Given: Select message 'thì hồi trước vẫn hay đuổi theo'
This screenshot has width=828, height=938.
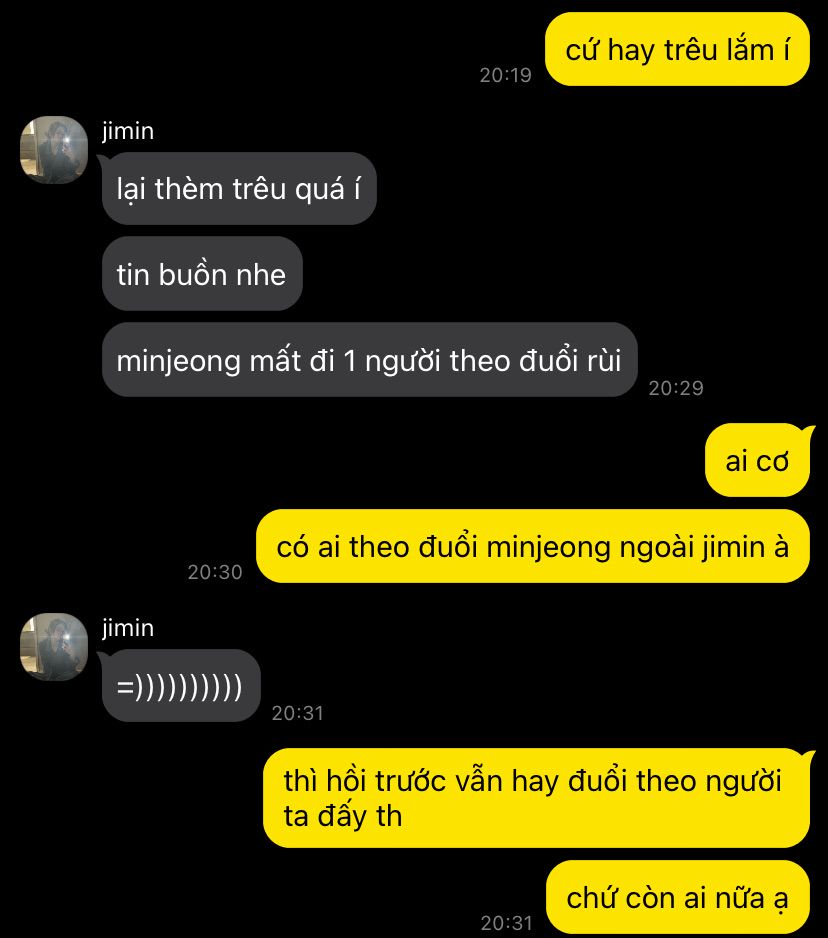Looking at the screenshot, I should [x=537, y=798].
